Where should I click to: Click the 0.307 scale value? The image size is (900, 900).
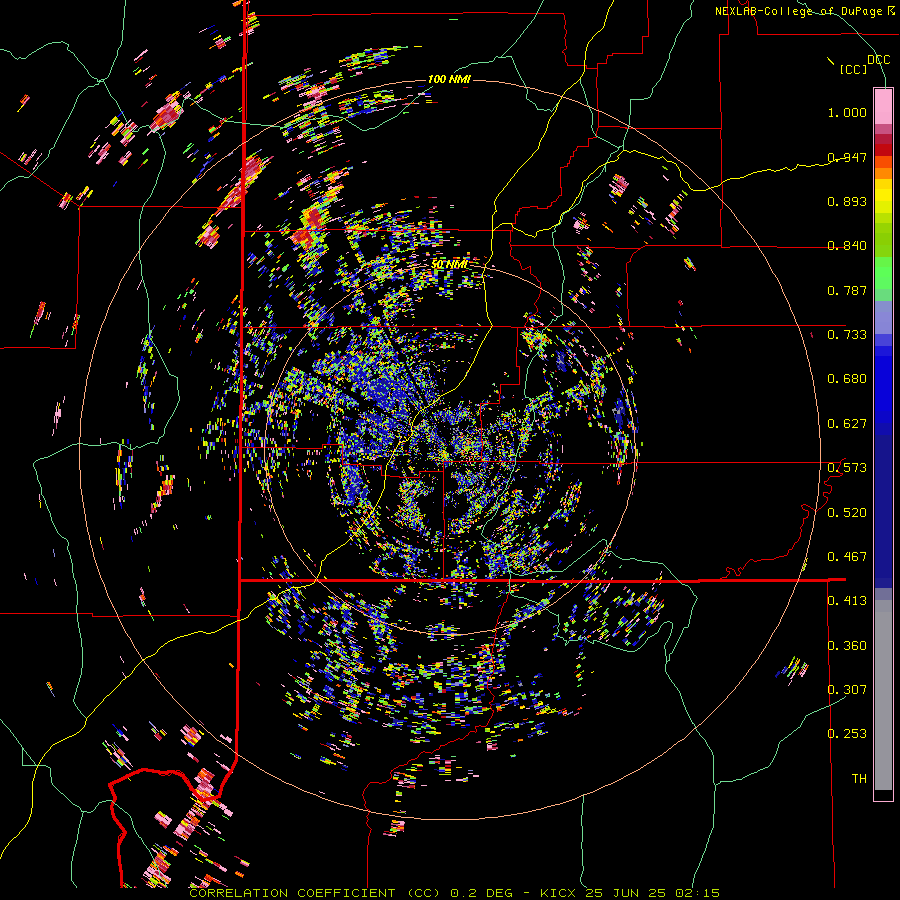pyautogui.click(x=847, y=689)
